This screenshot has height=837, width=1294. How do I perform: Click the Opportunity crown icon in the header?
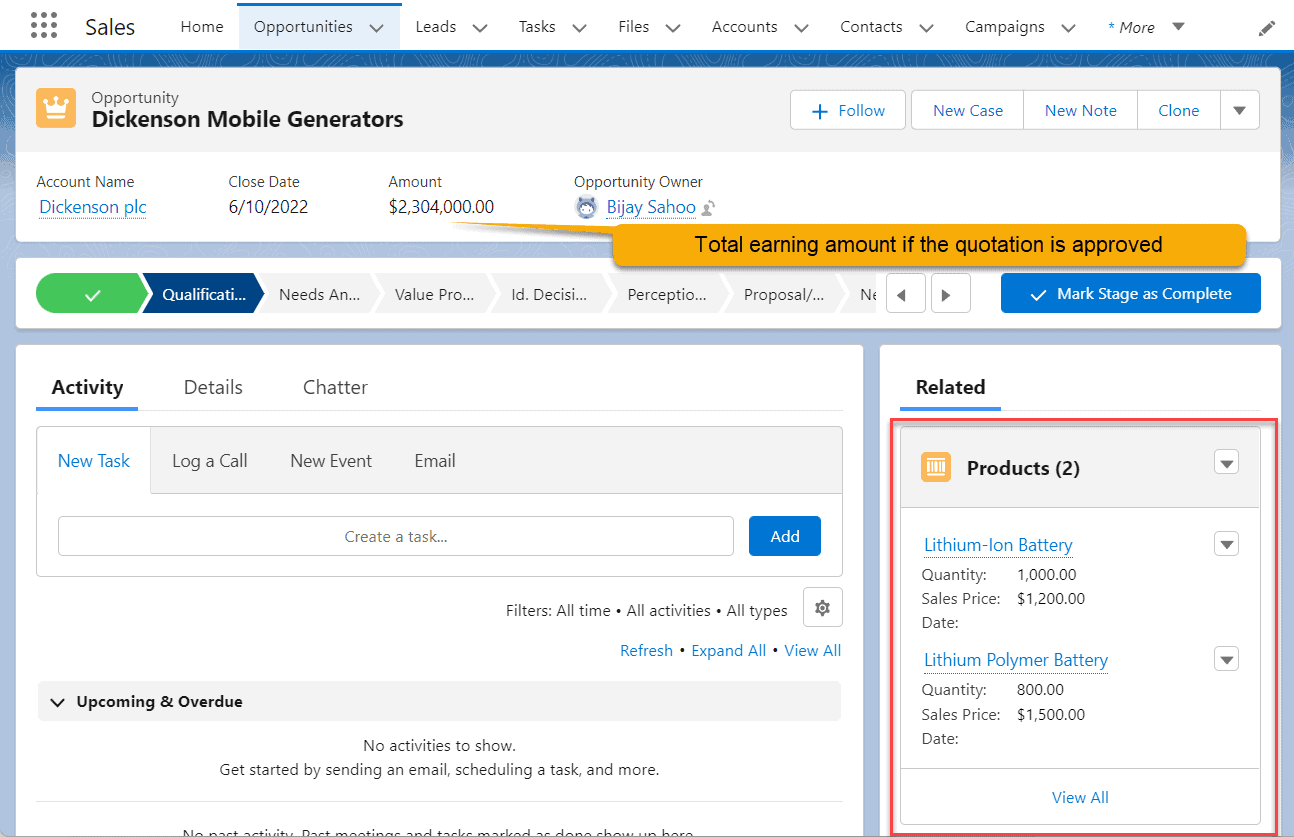pyautogui.click(x=55, y=106)
